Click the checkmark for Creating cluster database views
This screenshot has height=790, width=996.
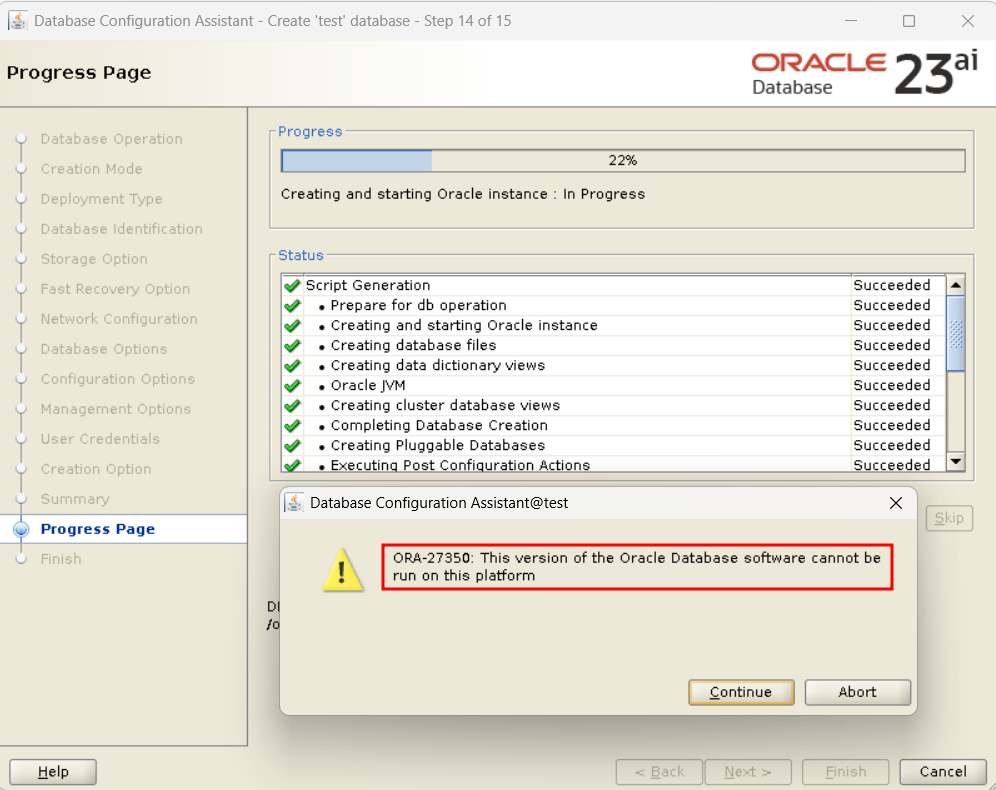click(x=292, y=405)
